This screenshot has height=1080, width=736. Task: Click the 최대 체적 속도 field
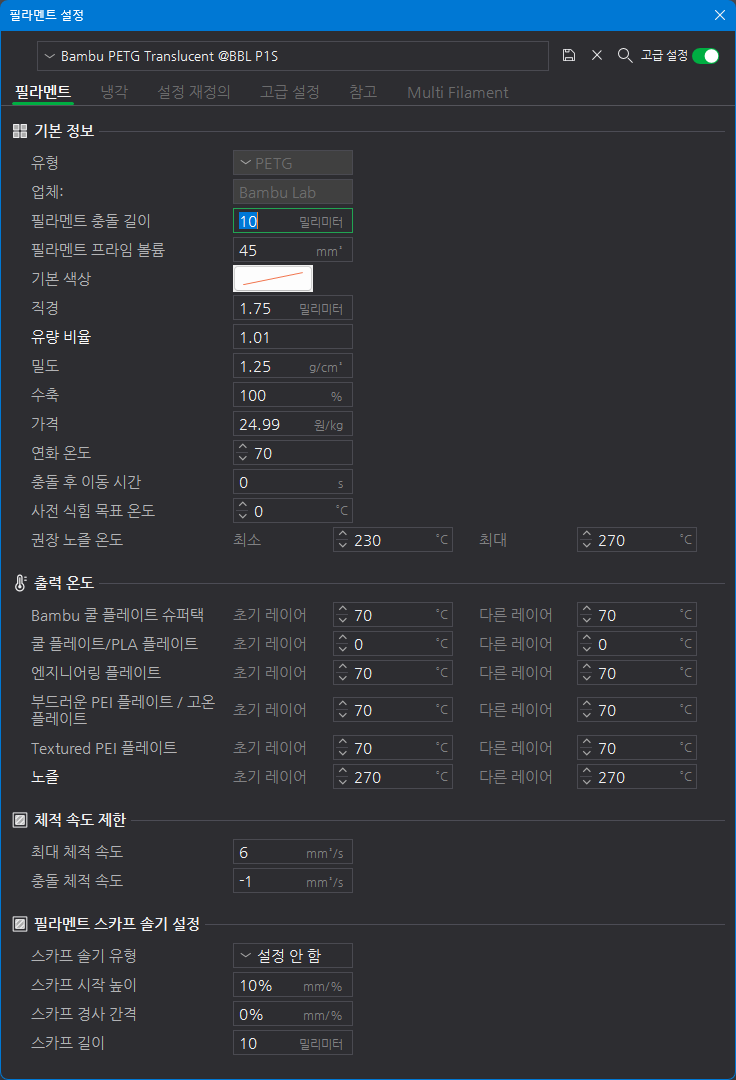pos(293,852)
